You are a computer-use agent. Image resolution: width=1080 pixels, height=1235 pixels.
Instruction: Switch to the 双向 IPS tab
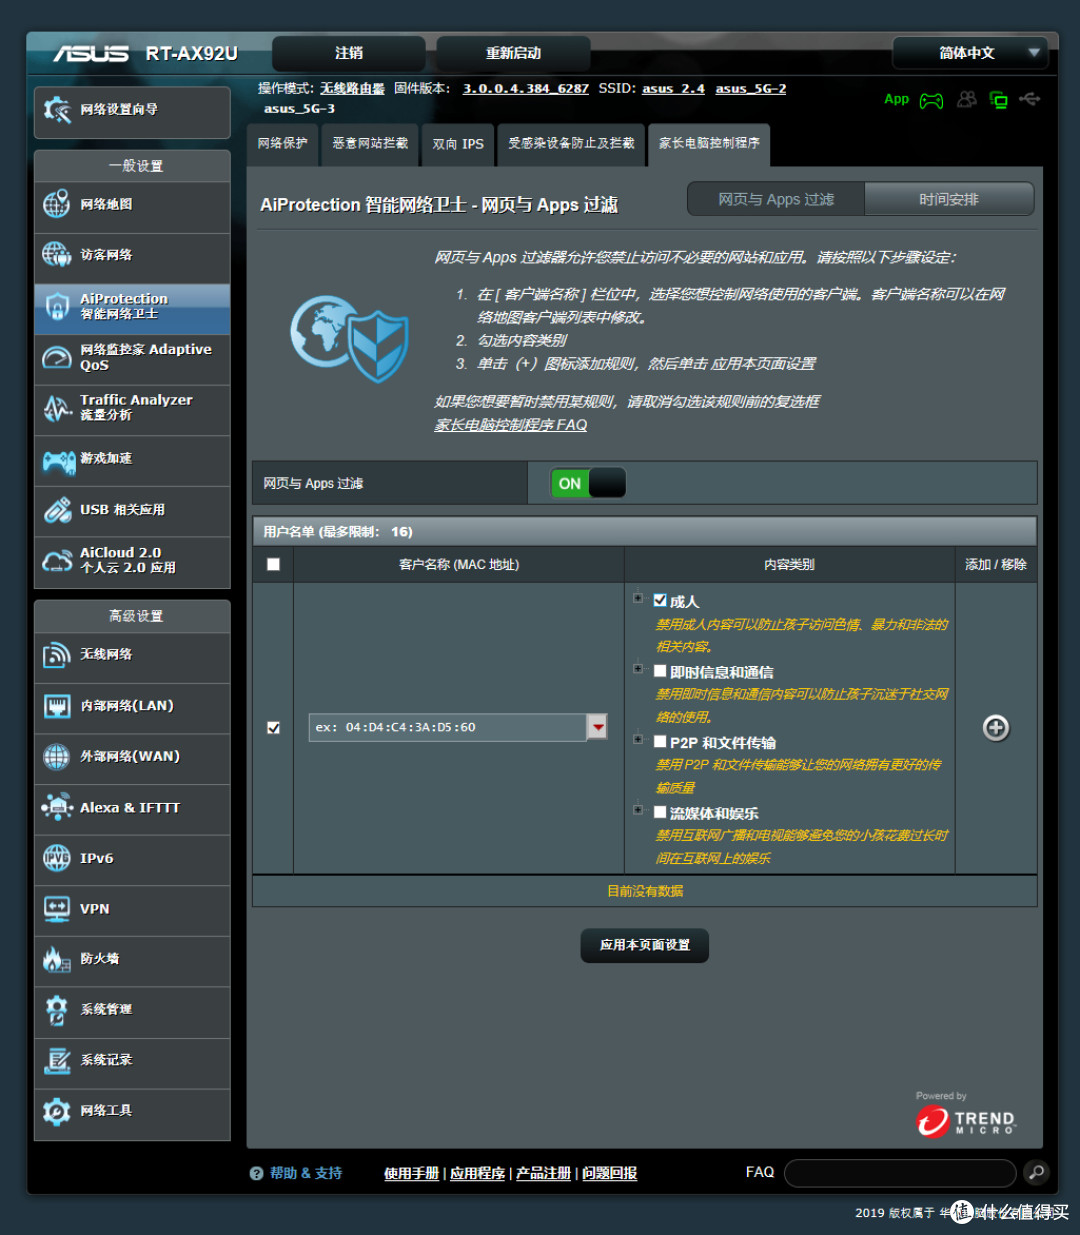[458, 144]
